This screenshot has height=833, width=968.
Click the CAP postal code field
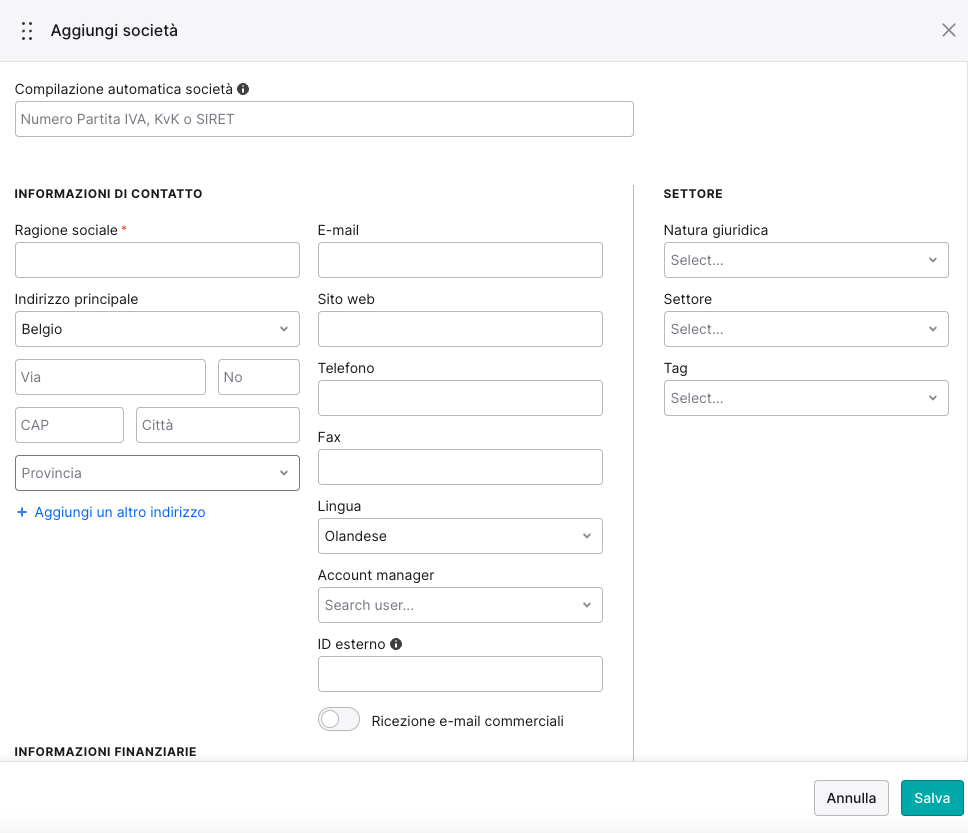pyautogui.click(x=69, y=425)
